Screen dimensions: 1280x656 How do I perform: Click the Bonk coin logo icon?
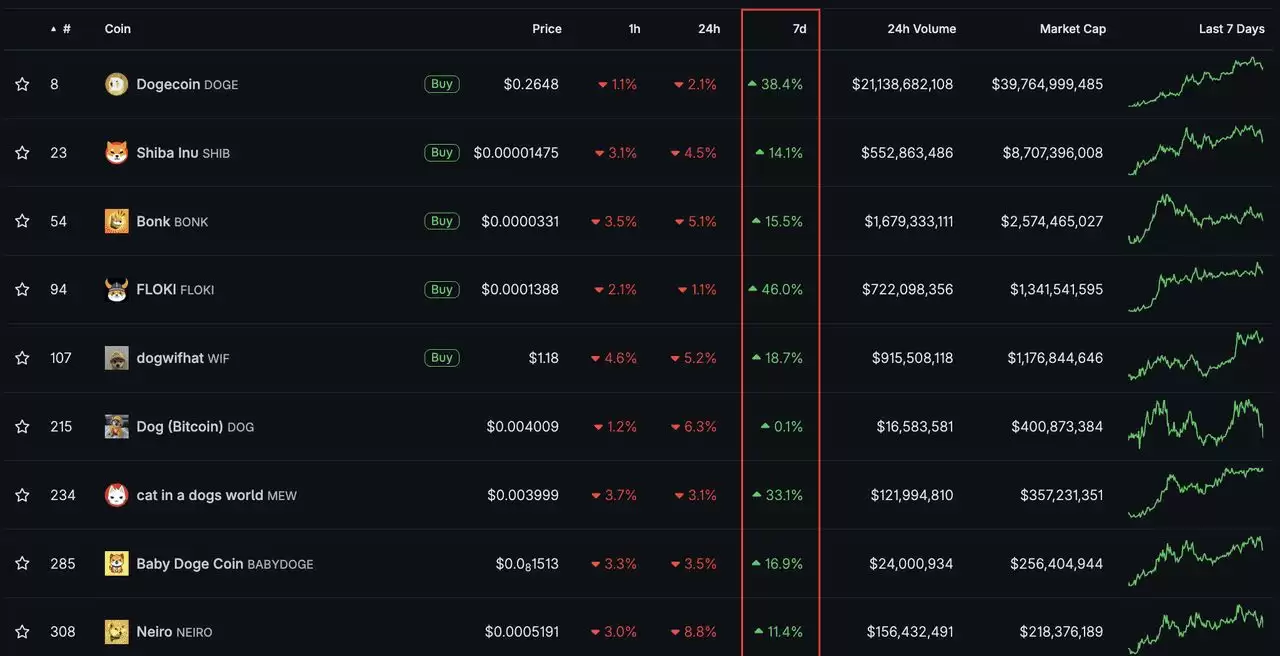(116, 221)
